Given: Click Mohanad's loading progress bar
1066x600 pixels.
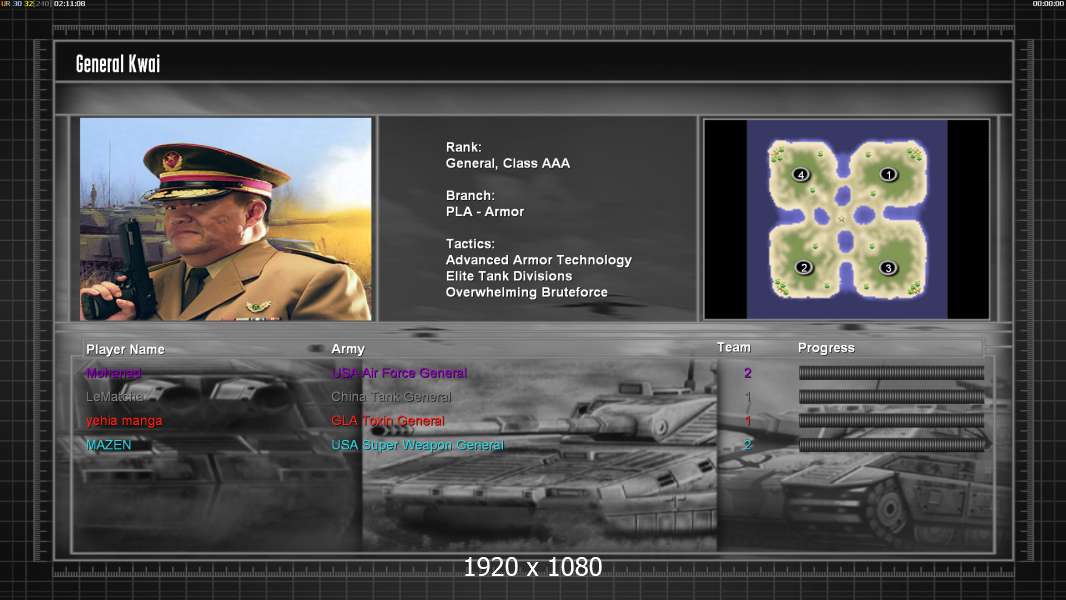Looking at the screenshot, I should [x=891, y=372].
